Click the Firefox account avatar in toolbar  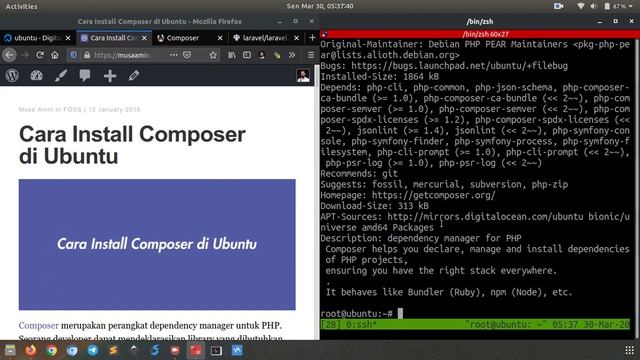point(262,55)
